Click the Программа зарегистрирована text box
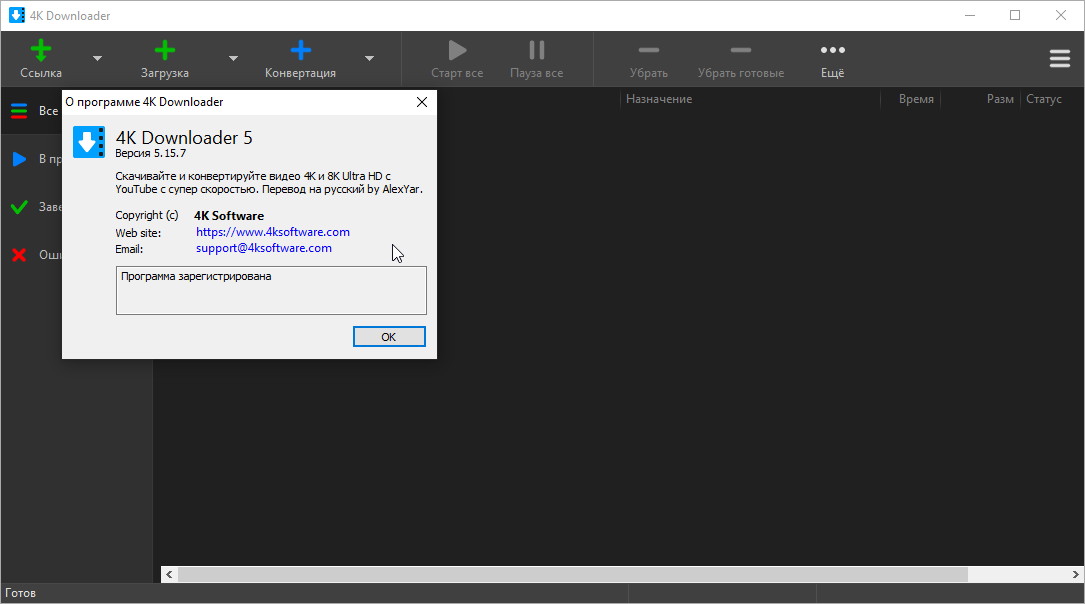 coord(271,291)
